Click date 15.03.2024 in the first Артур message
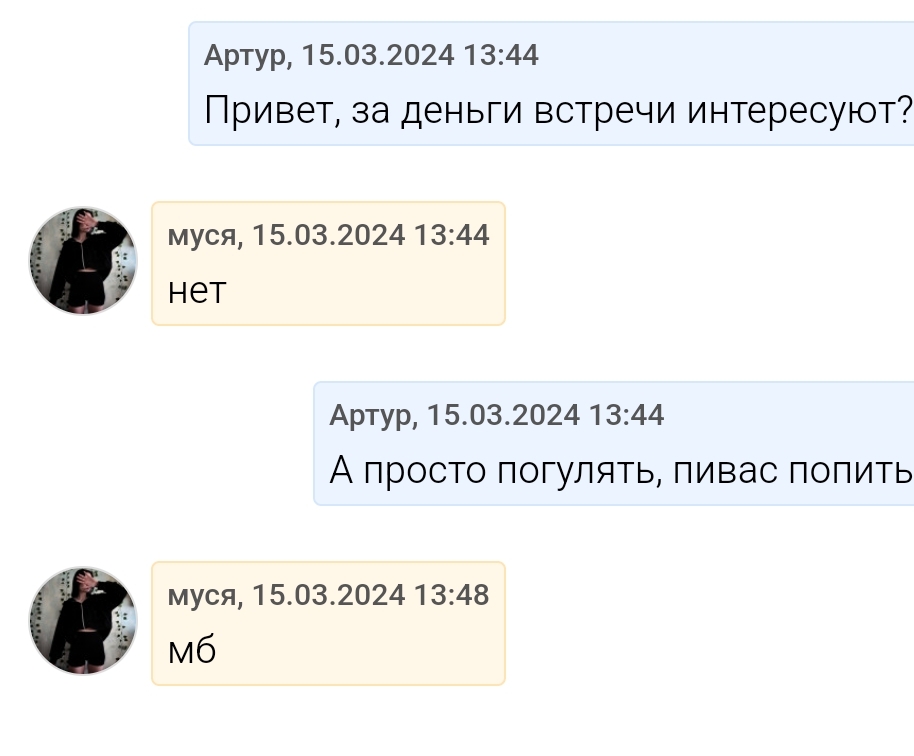Image resolution: width=914 pixels, height=756 pixels. pyautogui.click(x=378, y=55)
